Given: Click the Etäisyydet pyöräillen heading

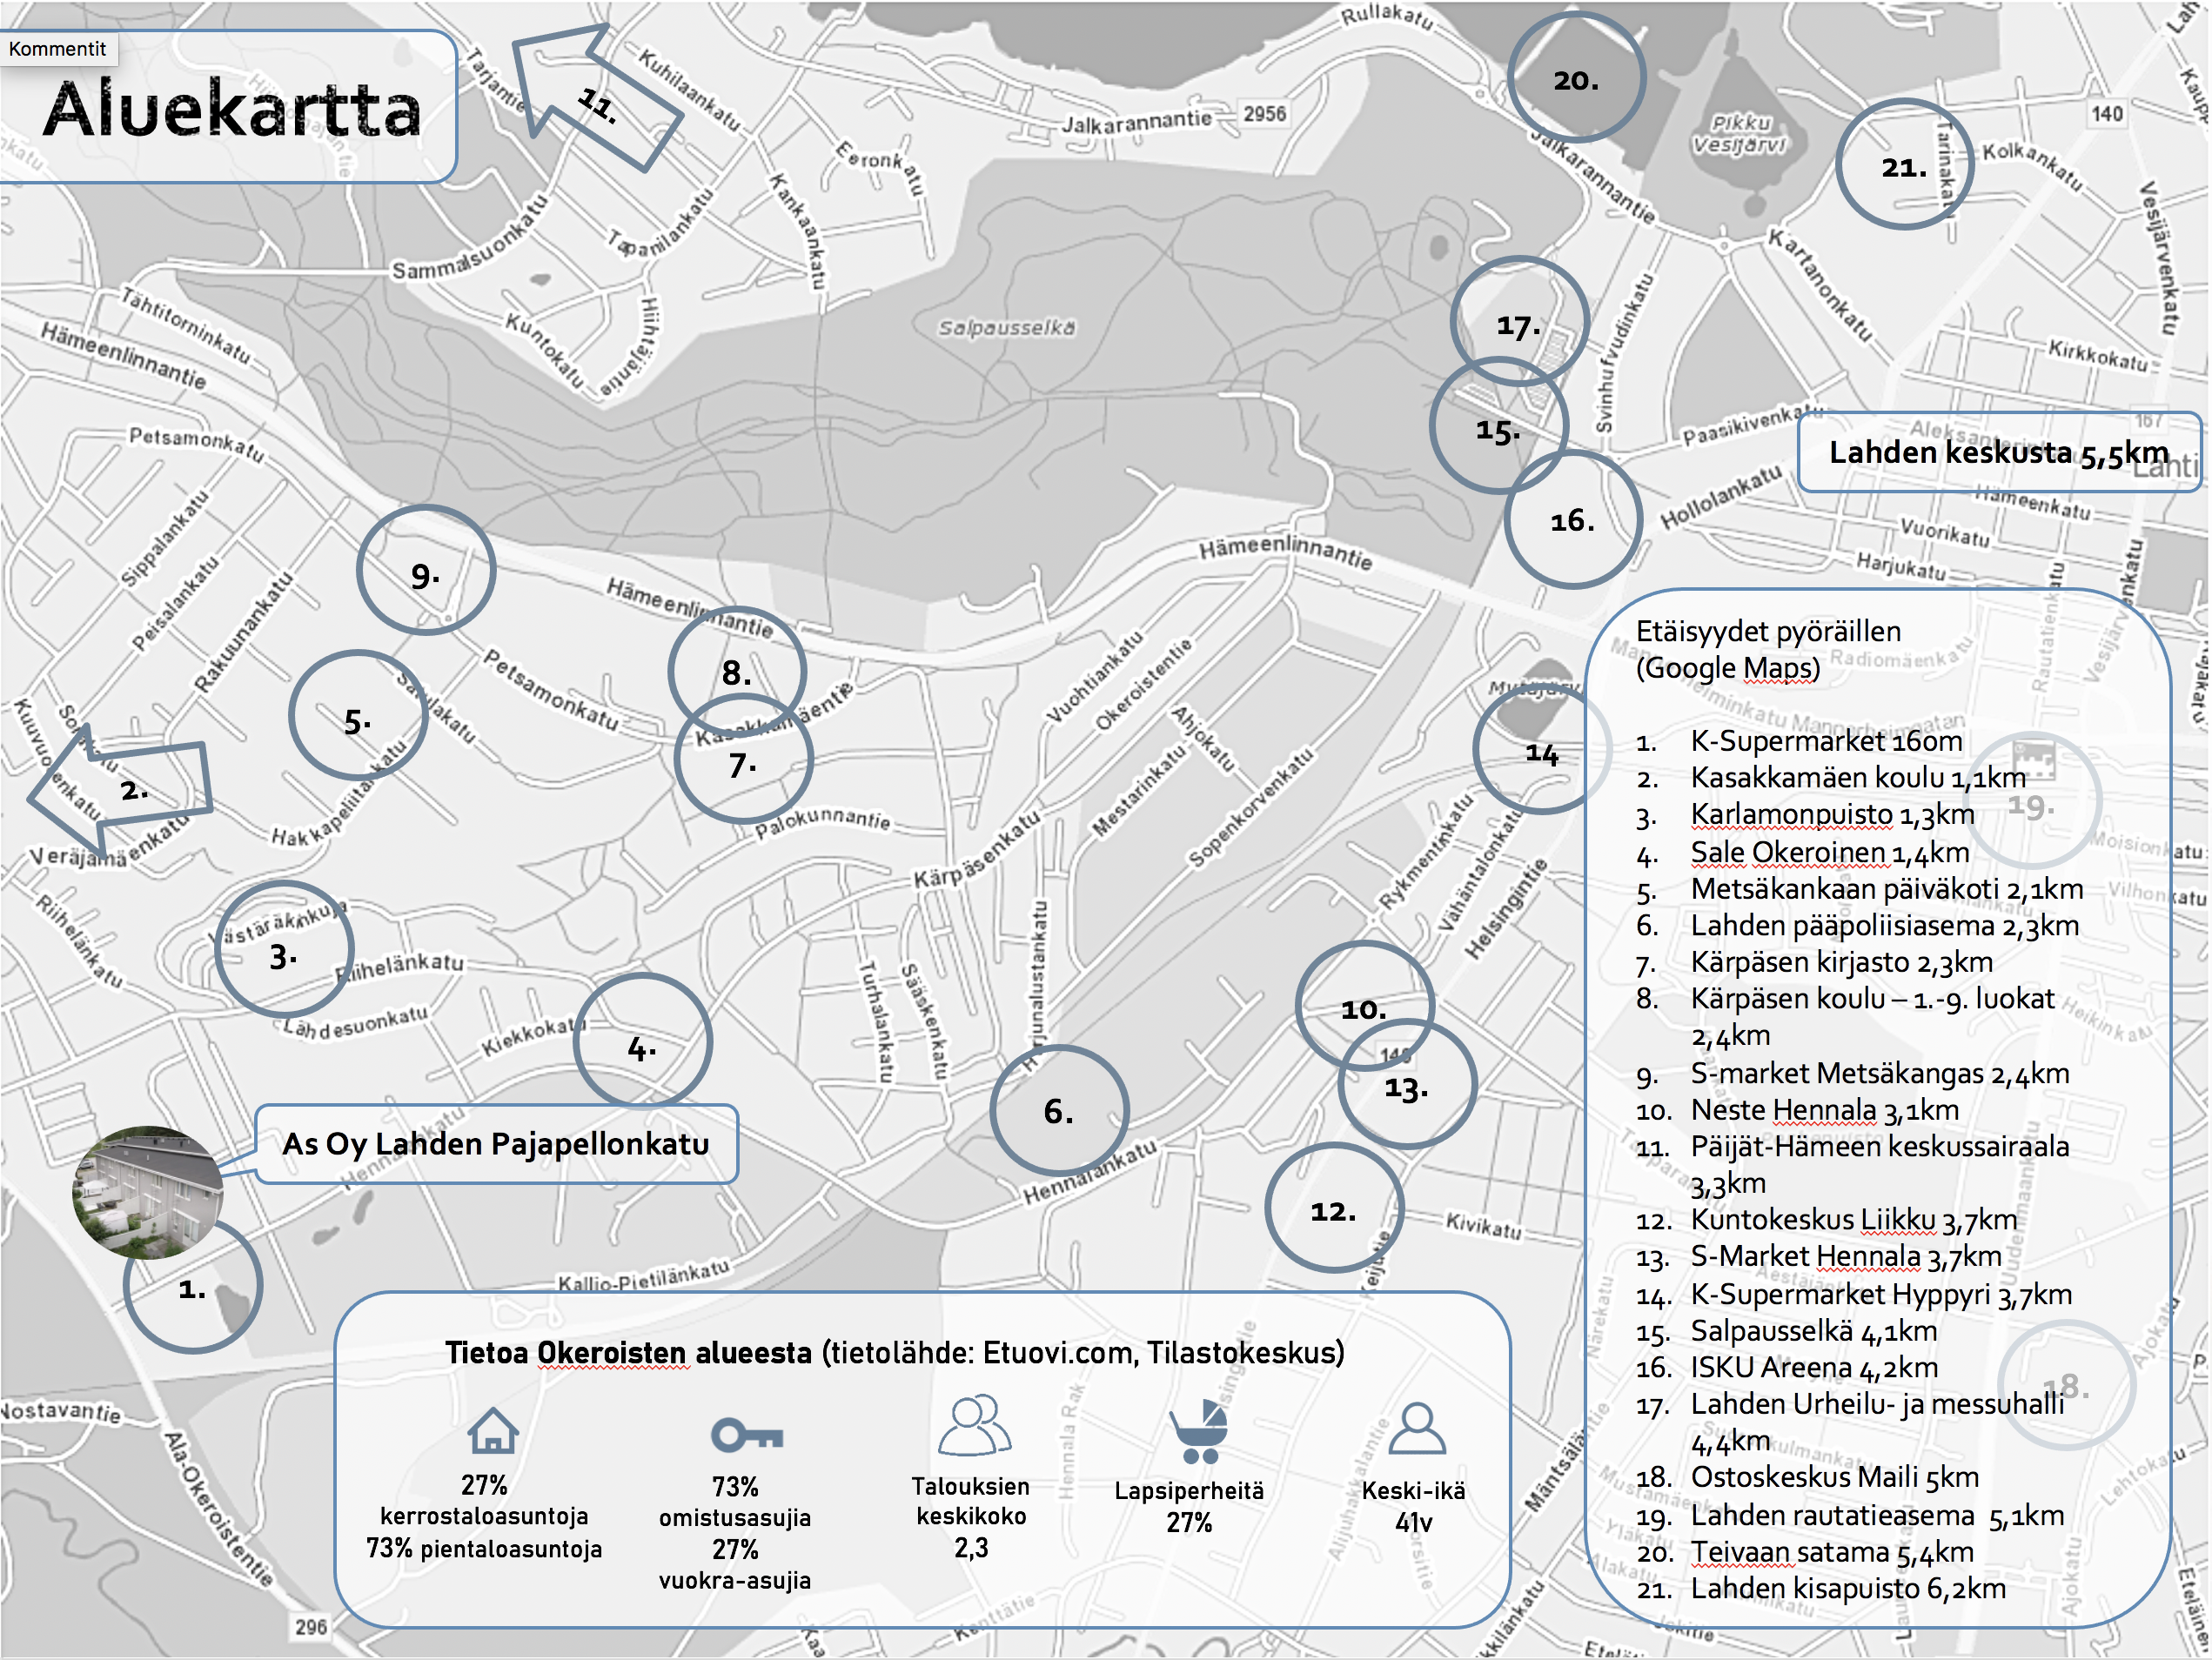Looking at the screenshot, I should [1768, 648].
